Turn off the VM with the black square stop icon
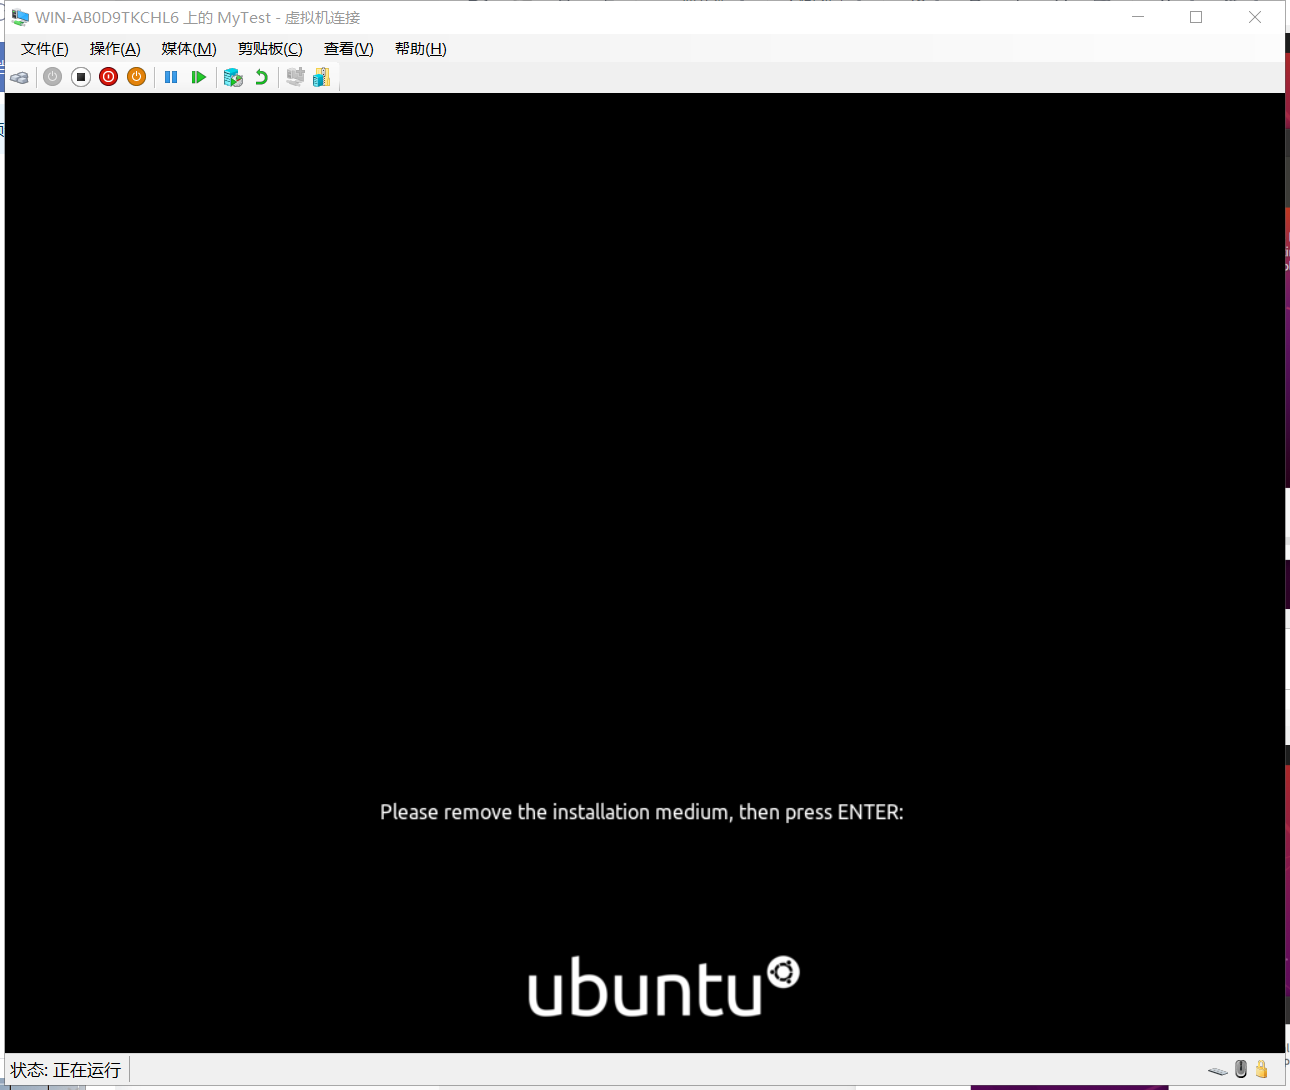The height and width of the screenshot is (1090, 1290). (x=81, y=77)
